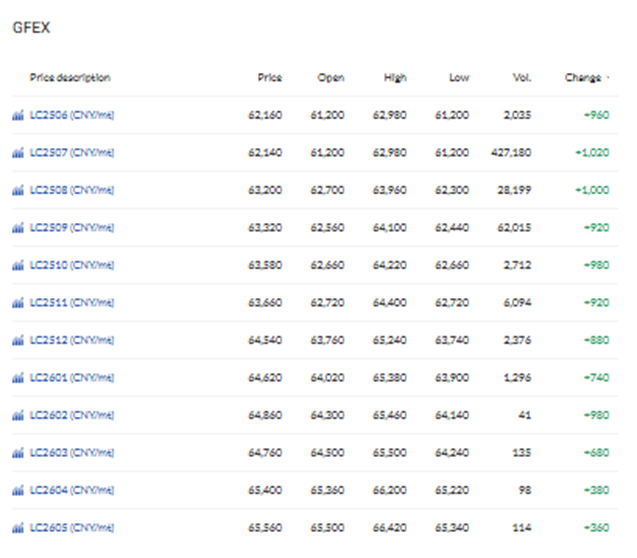
Task: Open the LC2511 (CNY/mt) contract link
Action: point(72,302)
